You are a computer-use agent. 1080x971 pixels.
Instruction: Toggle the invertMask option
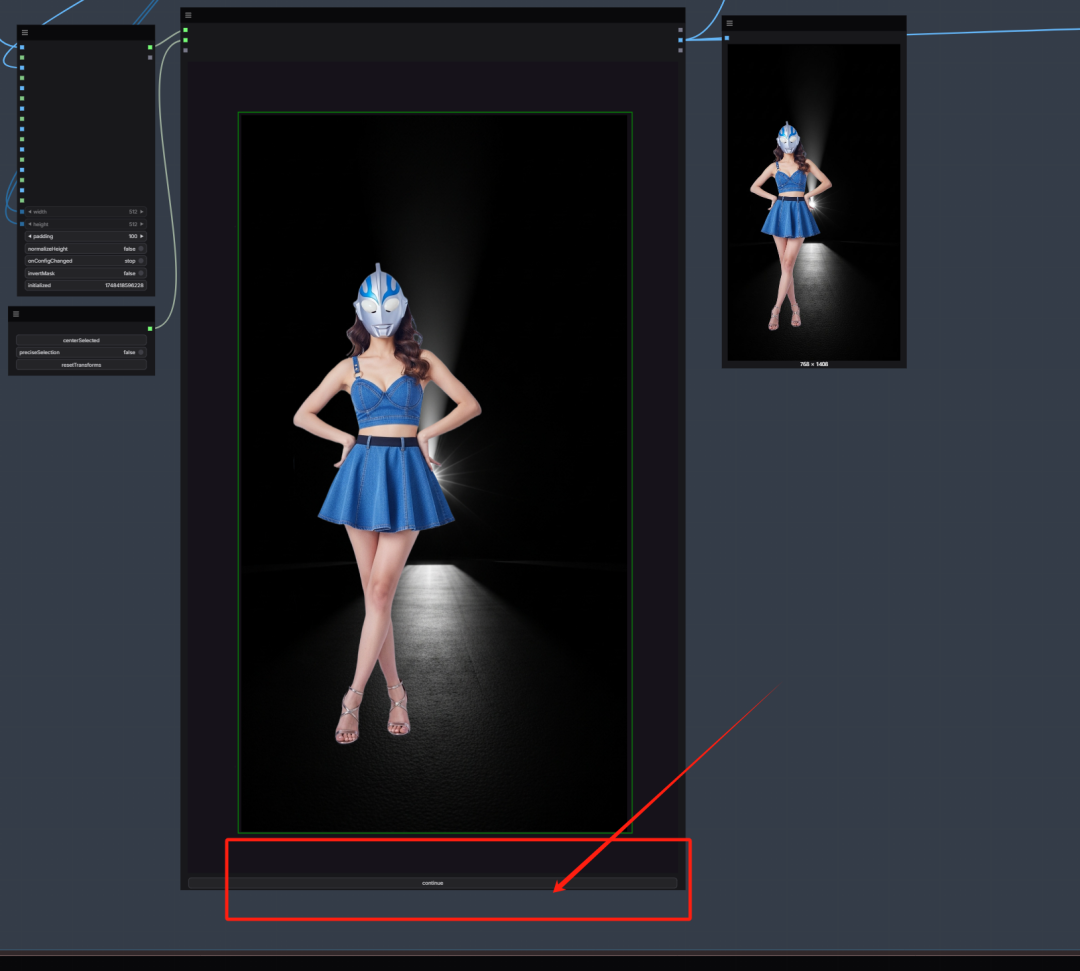point(85,273)
